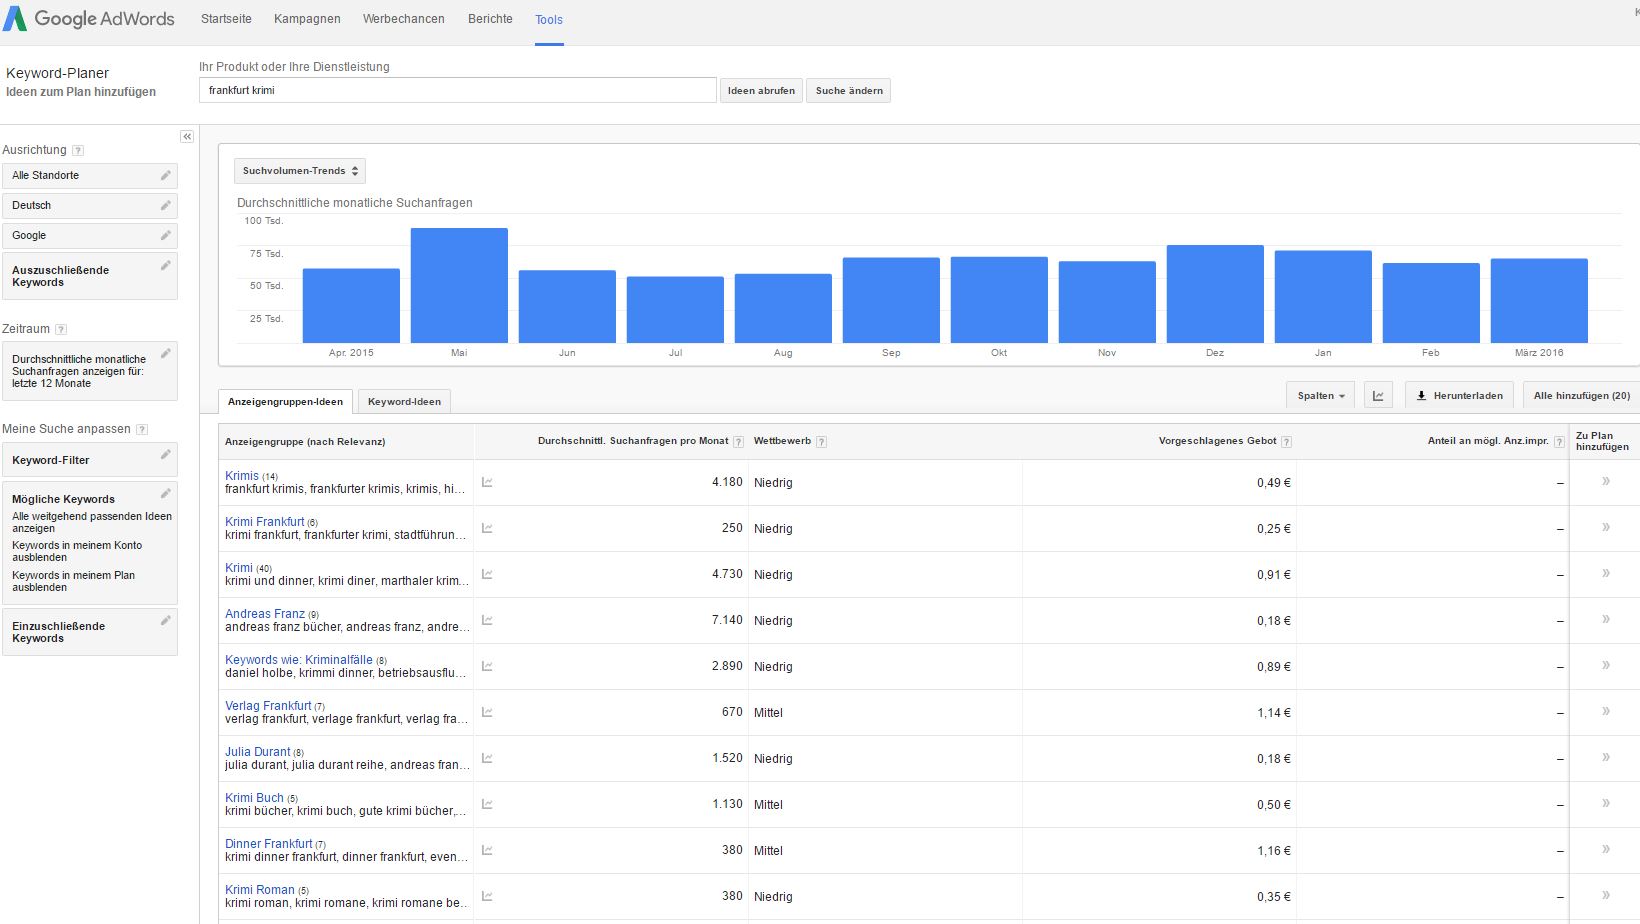Edit Alle Standorte location with pencil icon
This screenshot has height=924, width=1640.
click(166, 175)
